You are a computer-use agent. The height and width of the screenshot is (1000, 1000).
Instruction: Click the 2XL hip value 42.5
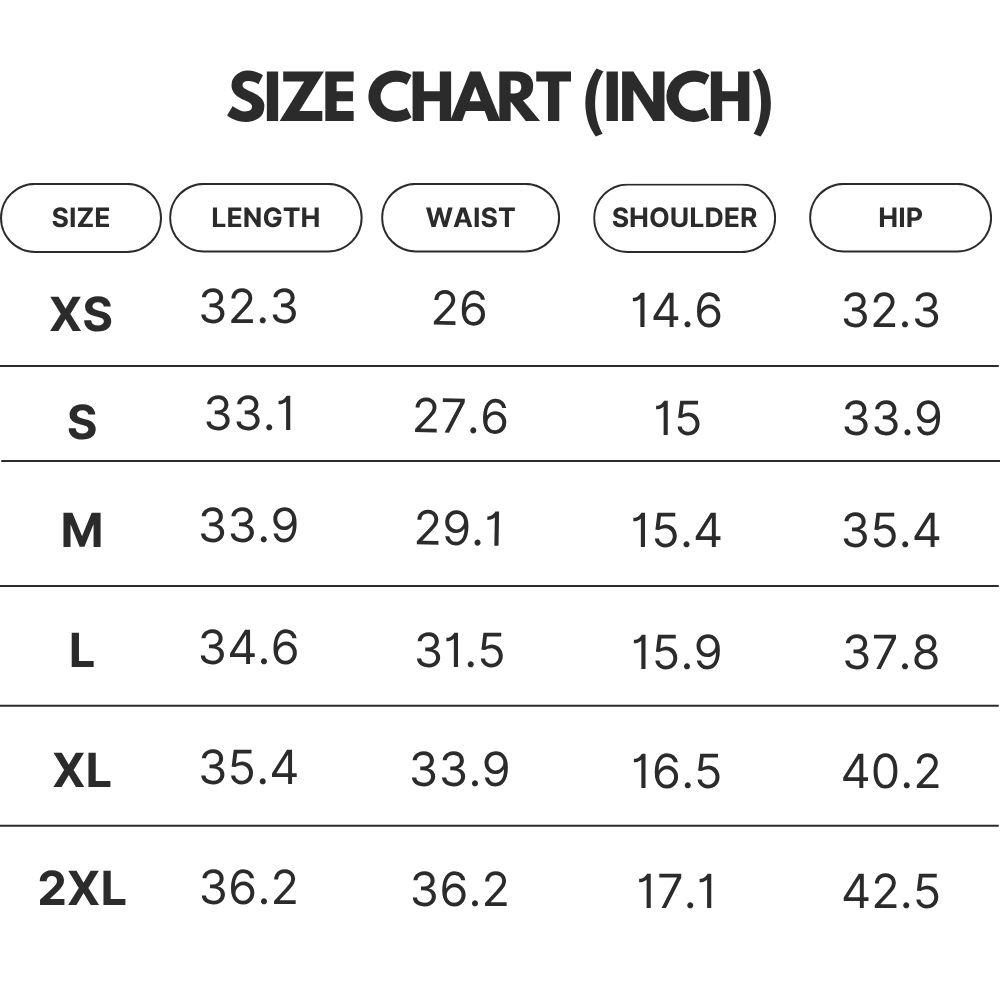click(891, 891)
